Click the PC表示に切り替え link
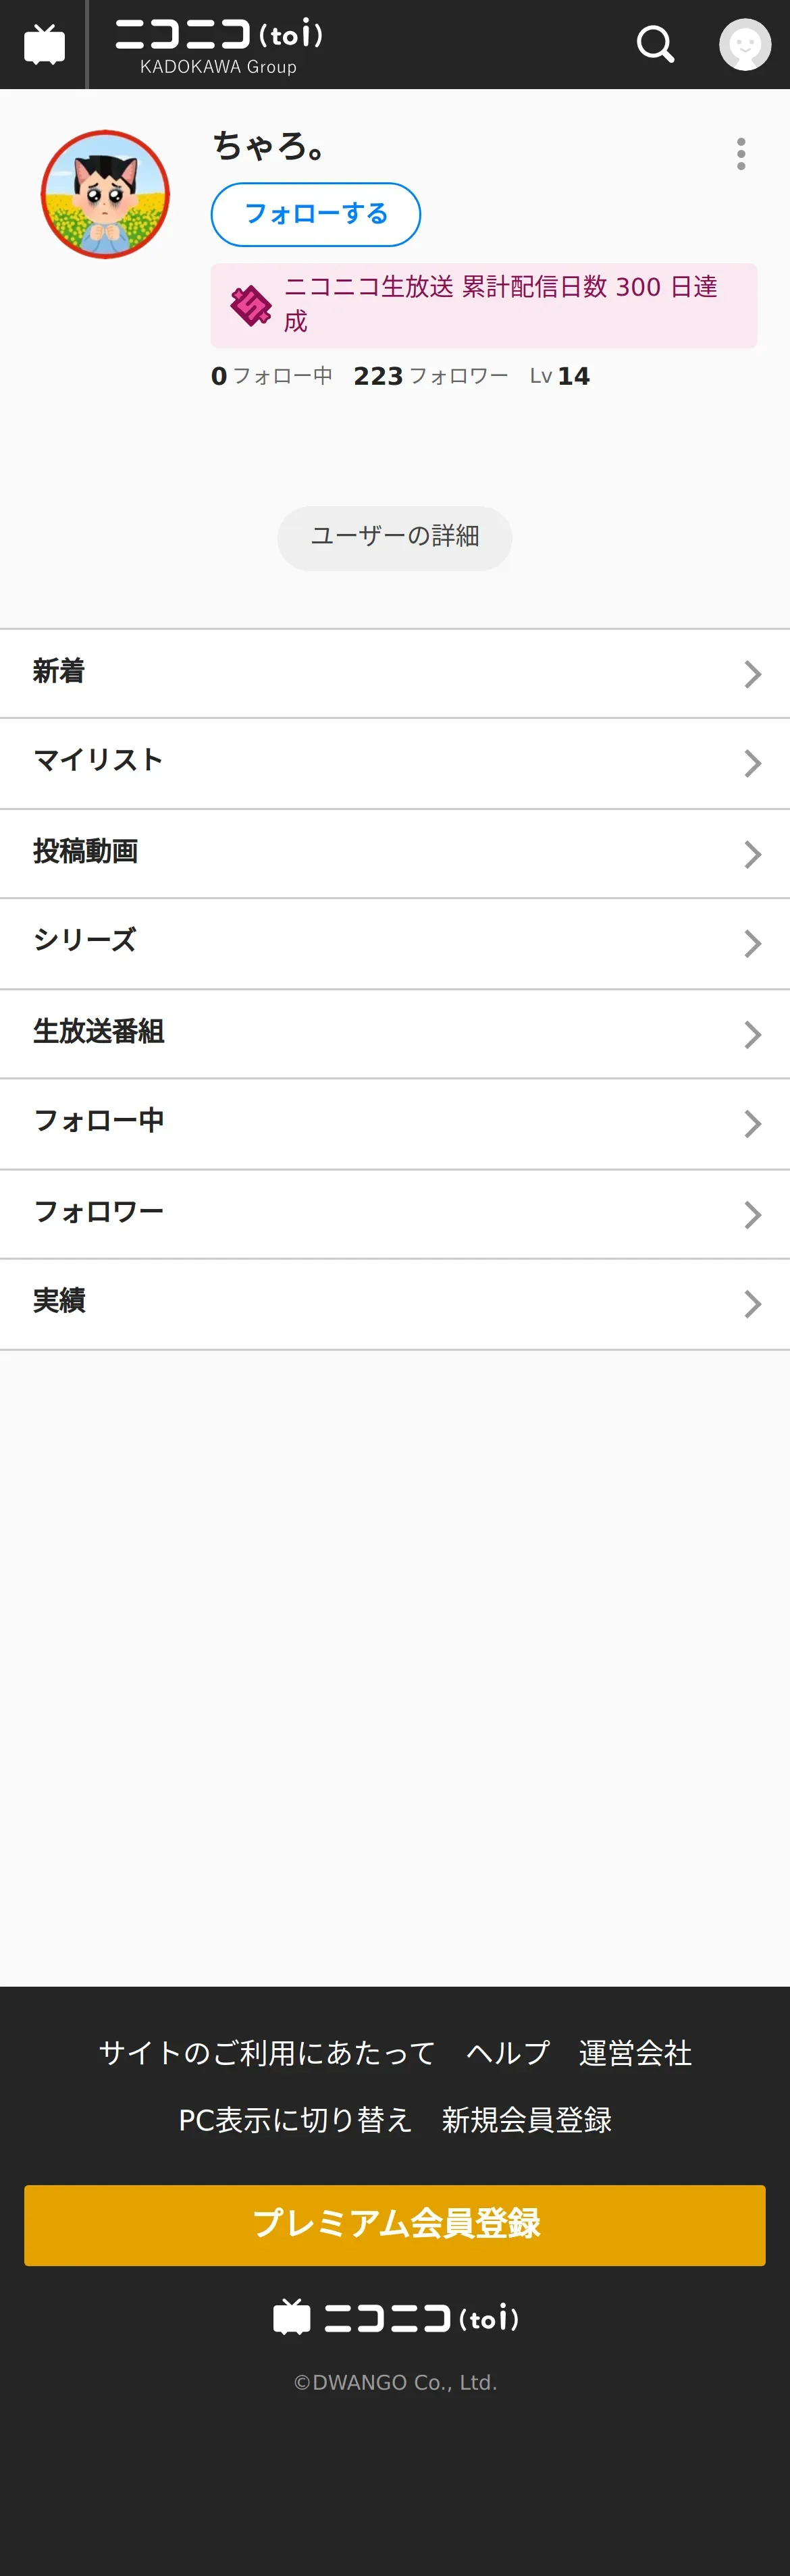 (295, 2120)
